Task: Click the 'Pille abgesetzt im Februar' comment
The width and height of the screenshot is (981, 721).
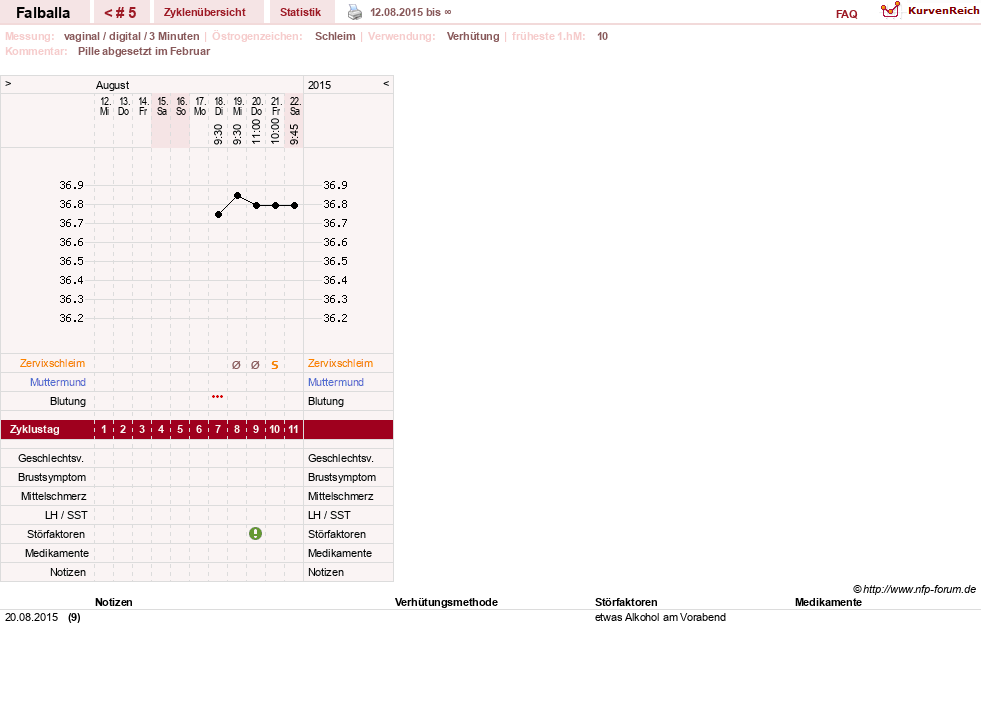Action: pos(144,51)
